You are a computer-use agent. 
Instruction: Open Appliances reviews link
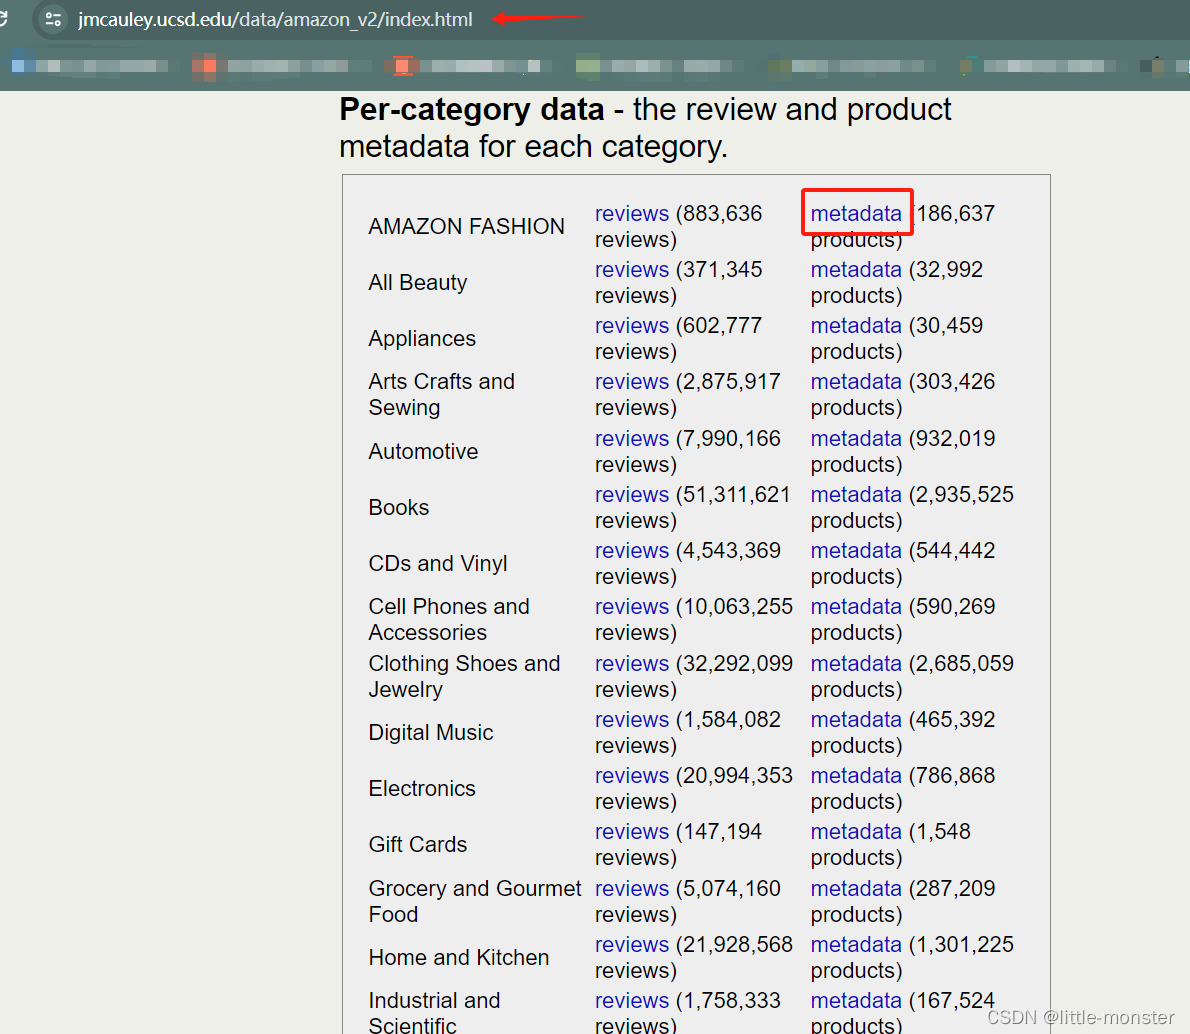point(631,326)
